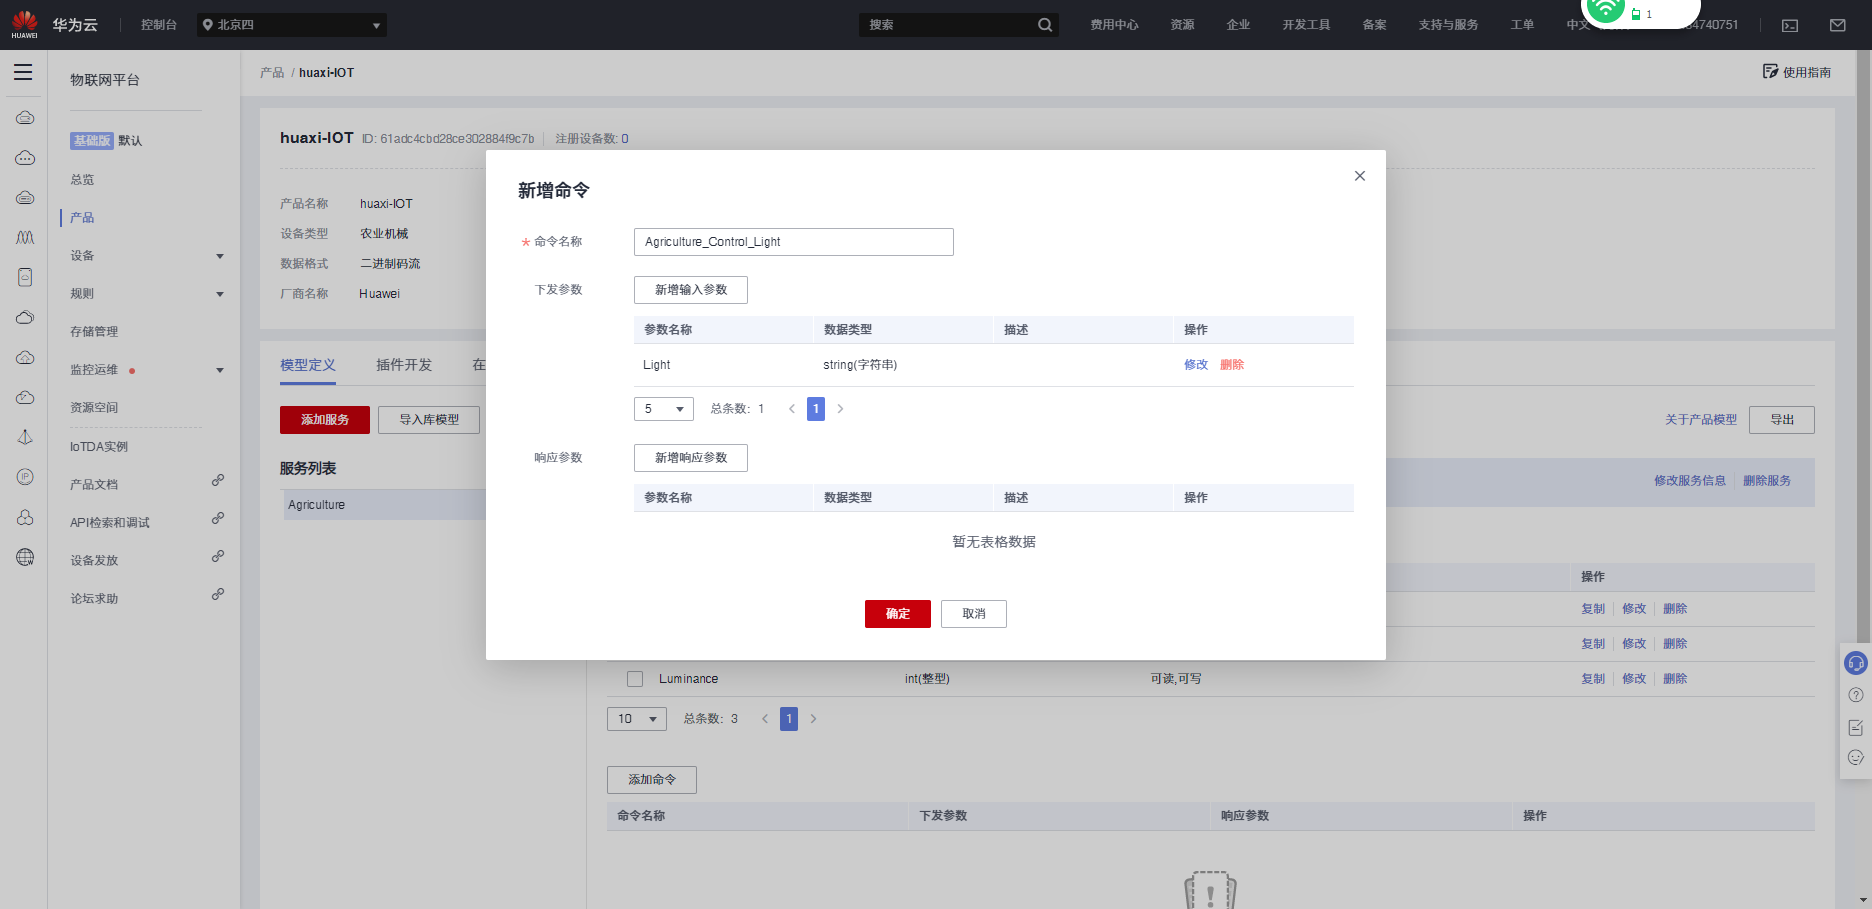Click the 取消 button
Image resolution: width=1872 pixels, height=909 pixels.
[974, 614]
